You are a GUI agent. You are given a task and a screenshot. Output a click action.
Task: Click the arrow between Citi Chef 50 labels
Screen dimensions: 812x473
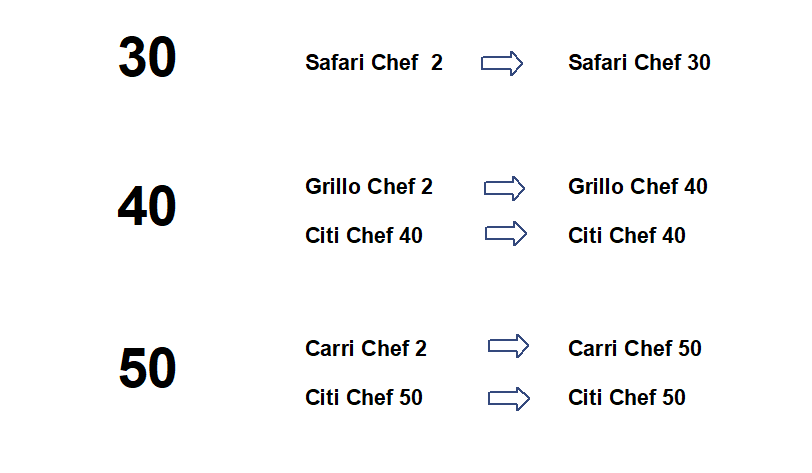[509, 398]
